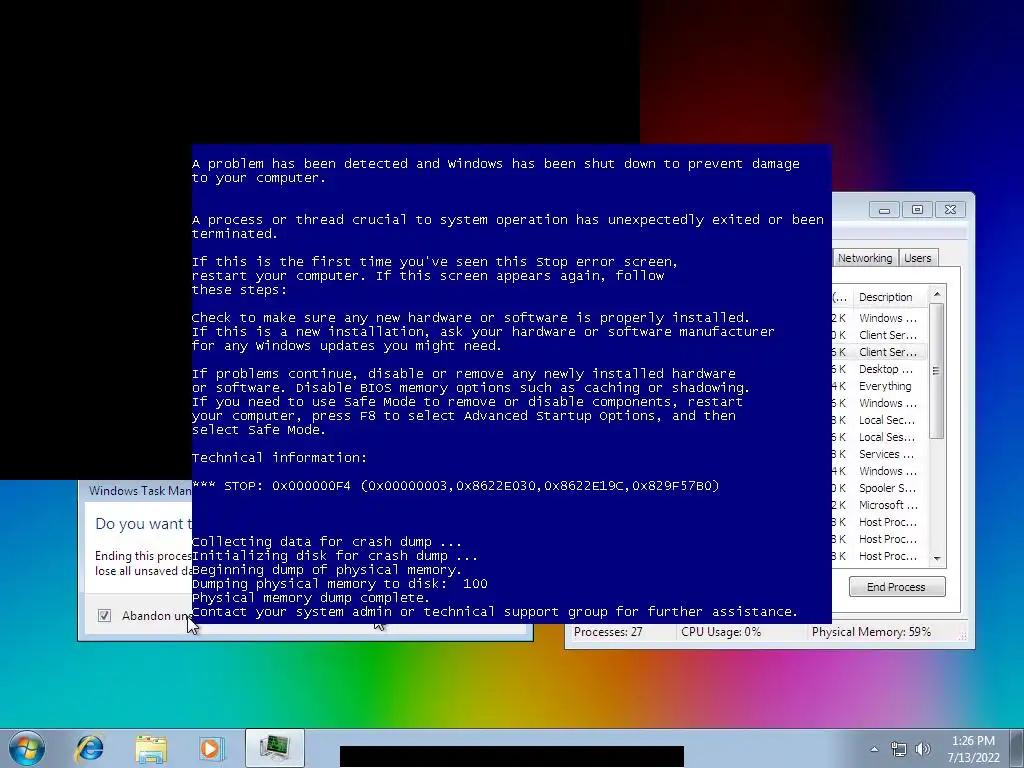Image resolution: width=1024 pixels, height=768 pixels.
Task: Select the Desktop ... process row
Action: 880,369
